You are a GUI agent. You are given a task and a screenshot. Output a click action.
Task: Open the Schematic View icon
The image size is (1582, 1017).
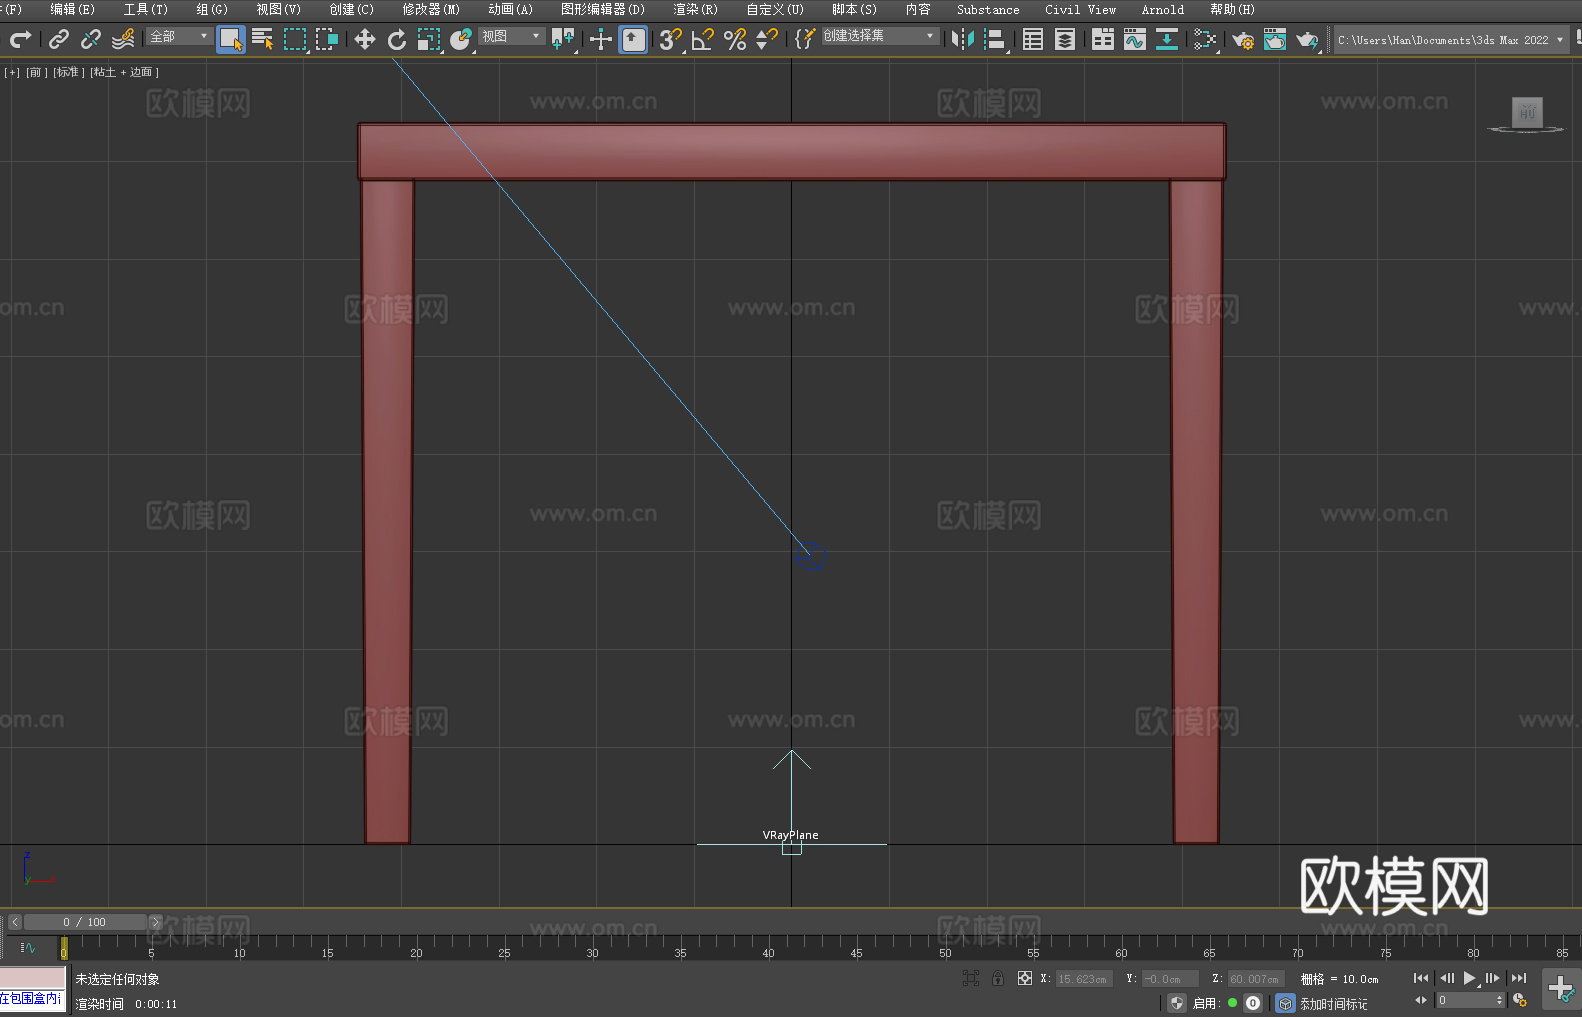click(1167, 39)
